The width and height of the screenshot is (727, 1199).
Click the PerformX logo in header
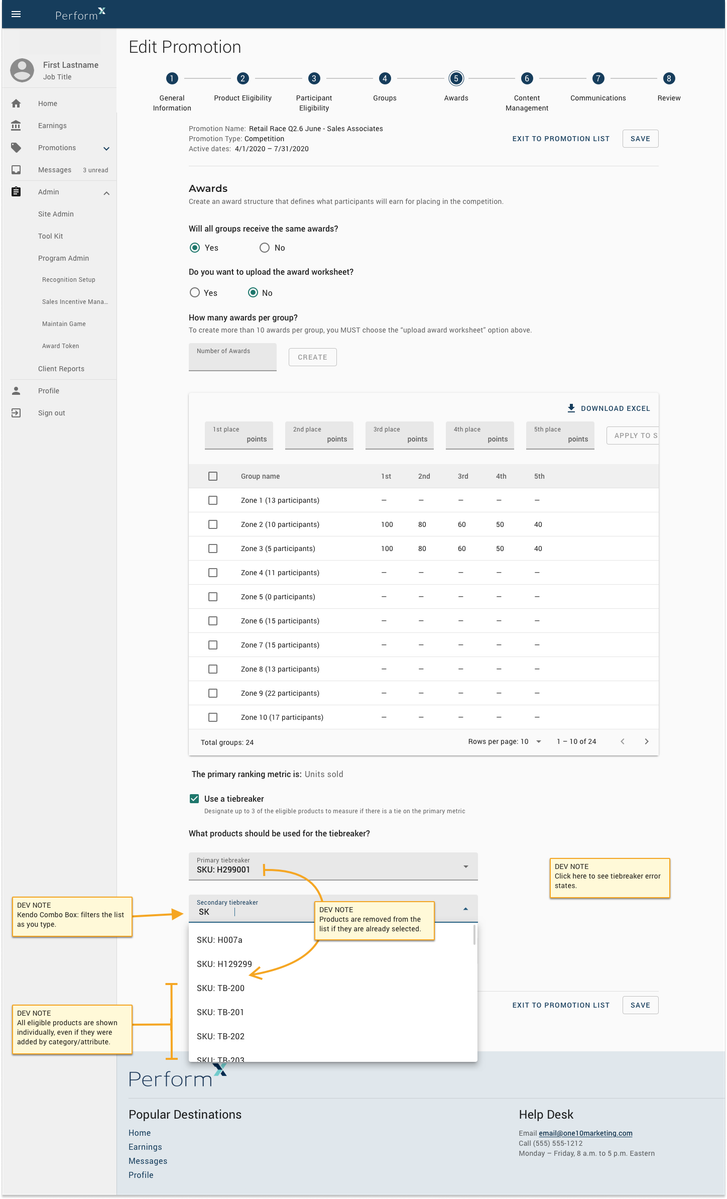pyautogui.click(x=80, y=15)
